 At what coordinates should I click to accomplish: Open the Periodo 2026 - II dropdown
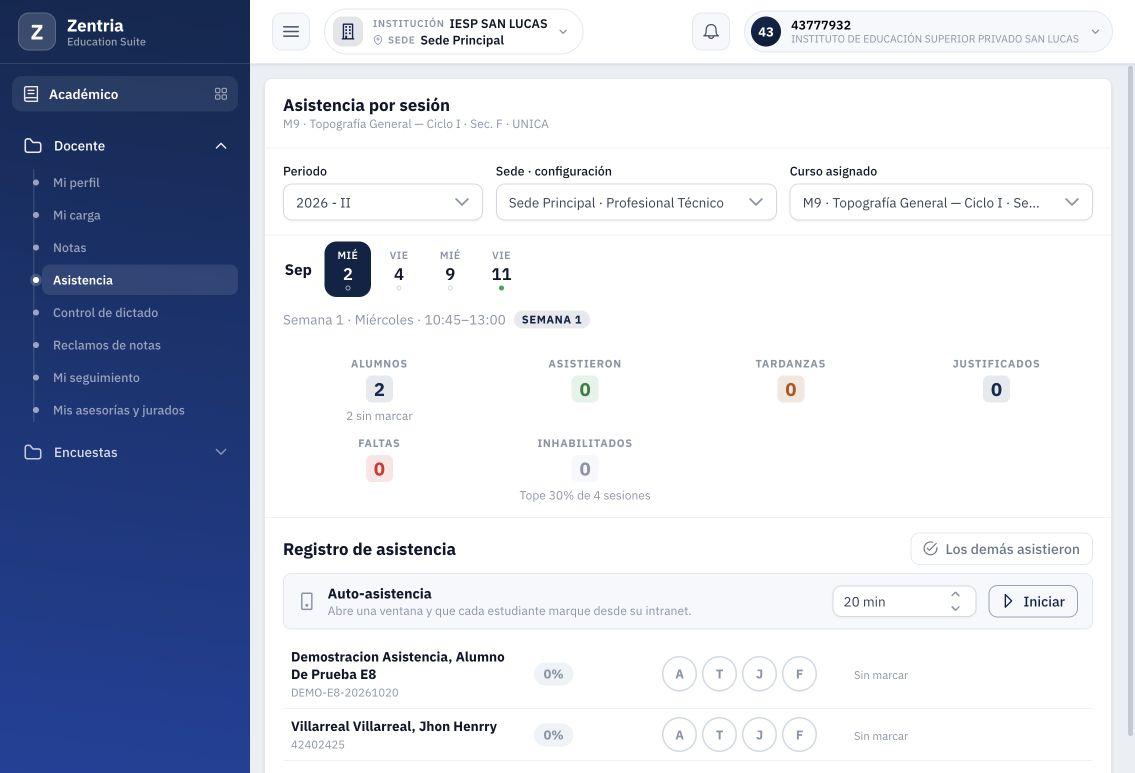pyautogui.click(x=383, y=203)
